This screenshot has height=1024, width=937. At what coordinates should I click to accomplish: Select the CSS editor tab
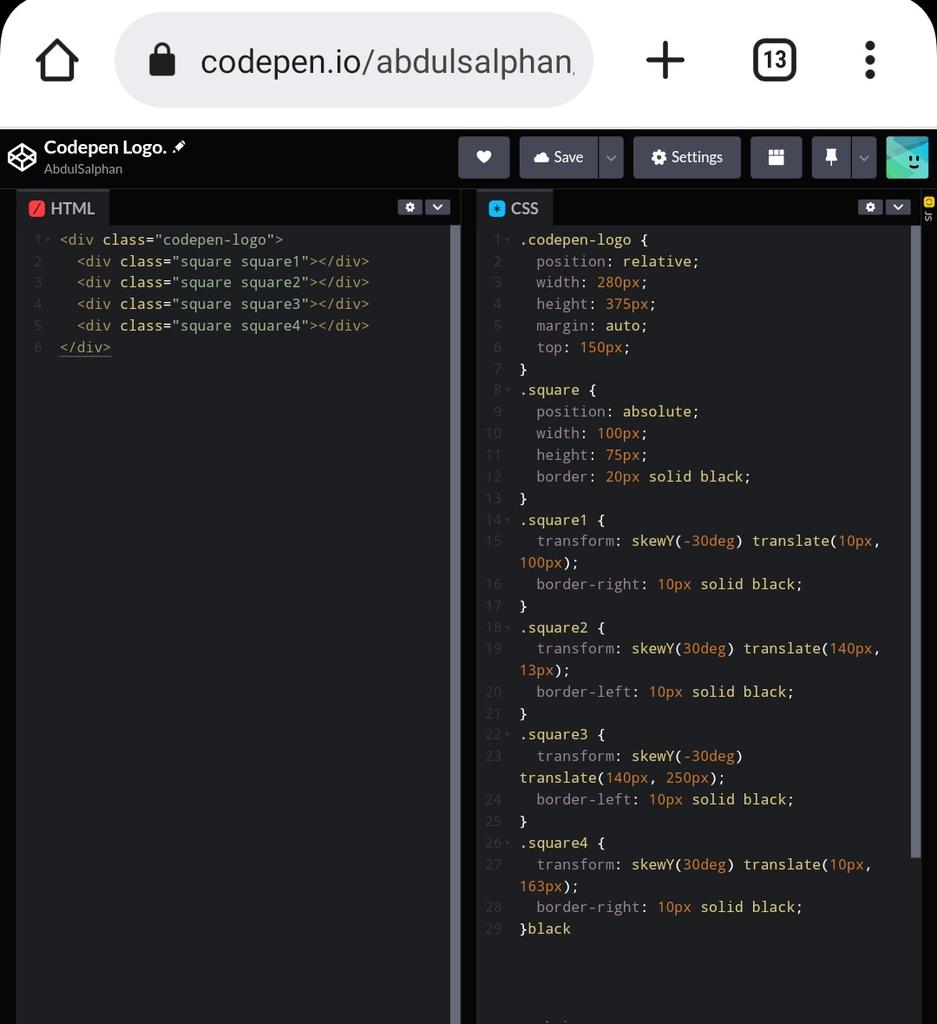[x=514, y=208]
